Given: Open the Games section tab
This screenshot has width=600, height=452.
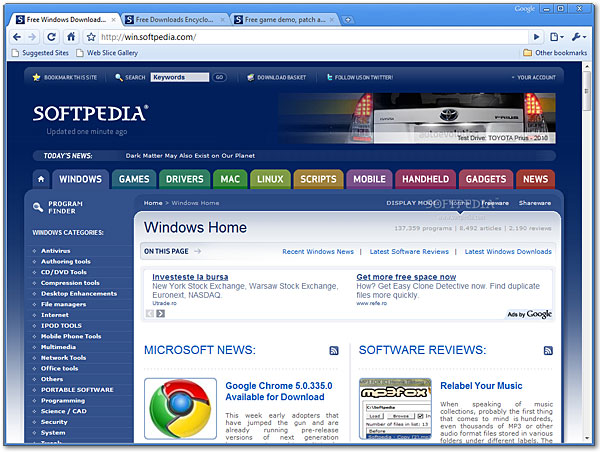Looking at the screenshot, I should 134,179.
